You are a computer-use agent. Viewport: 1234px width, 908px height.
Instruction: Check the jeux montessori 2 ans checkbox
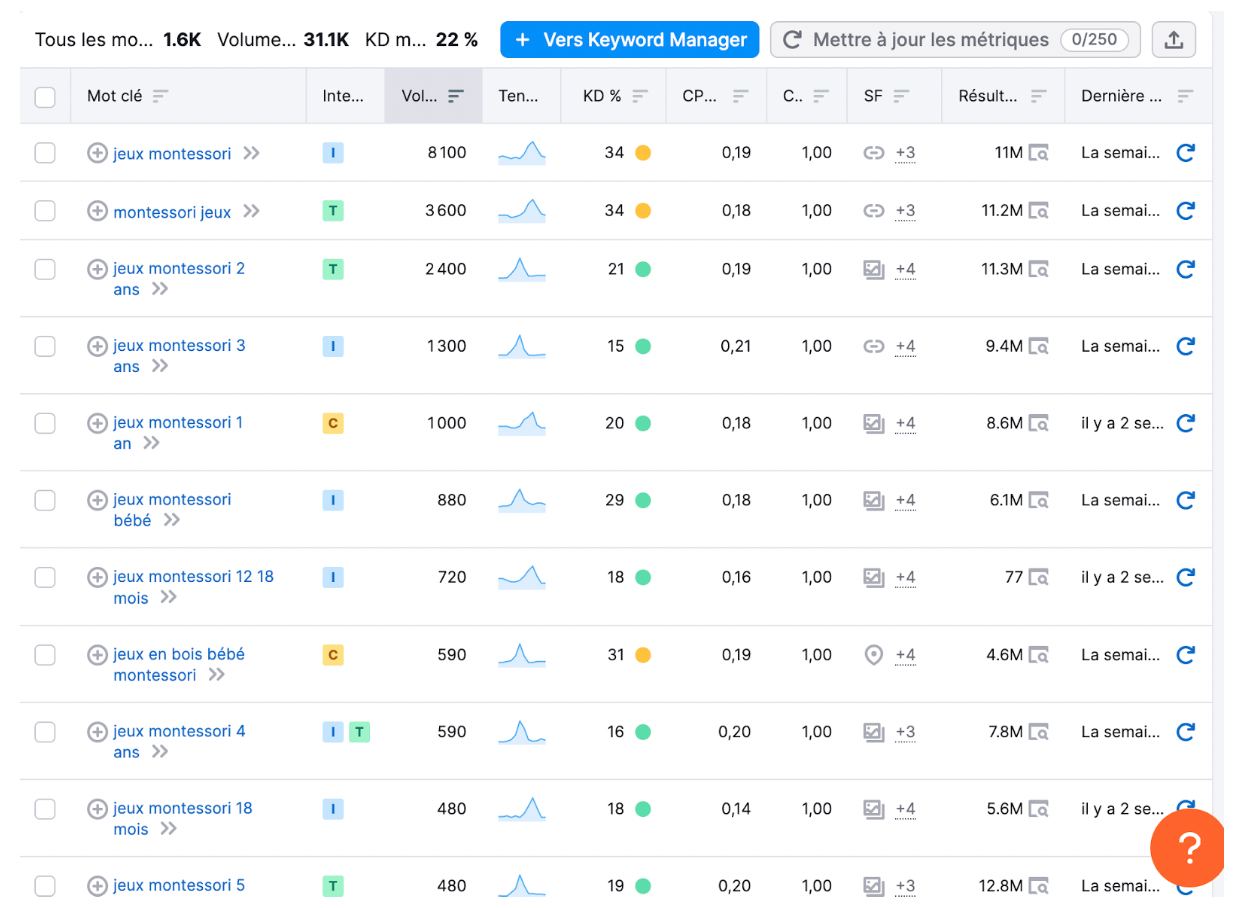pos(45,269)
